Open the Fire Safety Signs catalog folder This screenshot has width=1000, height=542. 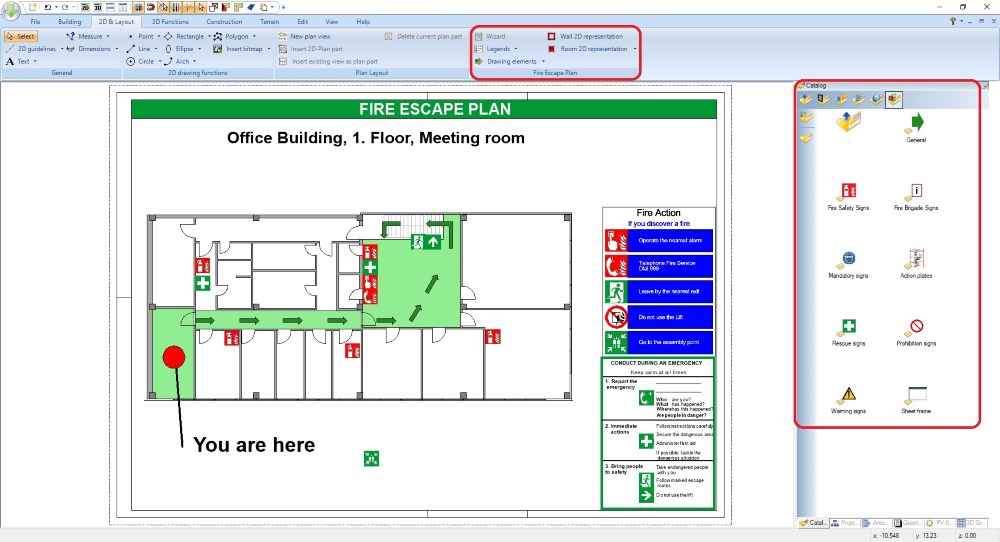[848, 196]
